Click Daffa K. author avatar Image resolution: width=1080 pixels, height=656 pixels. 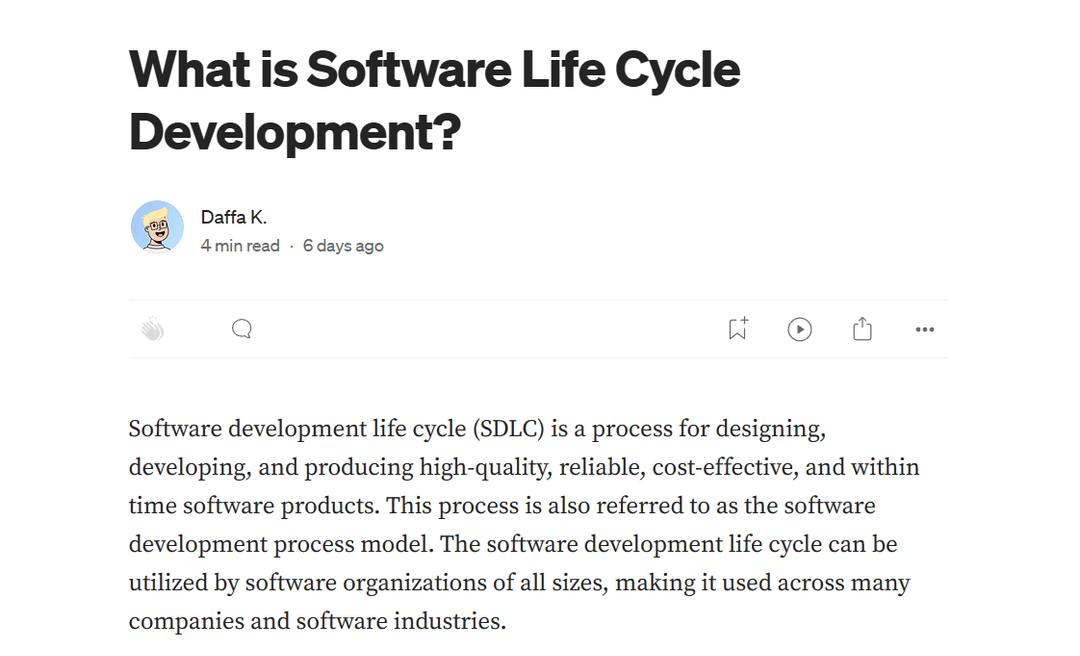(157, 227)
